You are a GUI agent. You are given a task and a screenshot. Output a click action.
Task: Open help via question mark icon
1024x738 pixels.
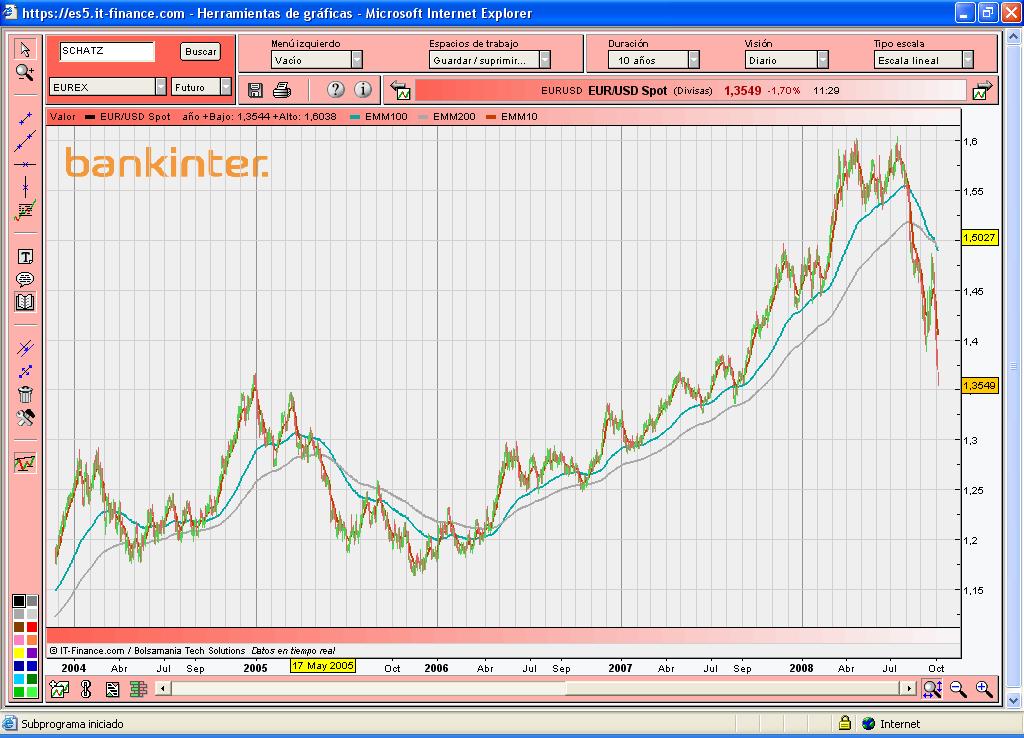[336, 90]
